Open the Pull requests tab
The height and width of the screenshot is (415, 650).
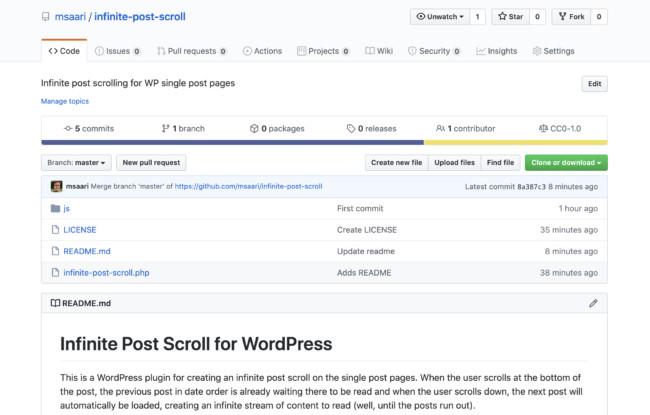192,51
